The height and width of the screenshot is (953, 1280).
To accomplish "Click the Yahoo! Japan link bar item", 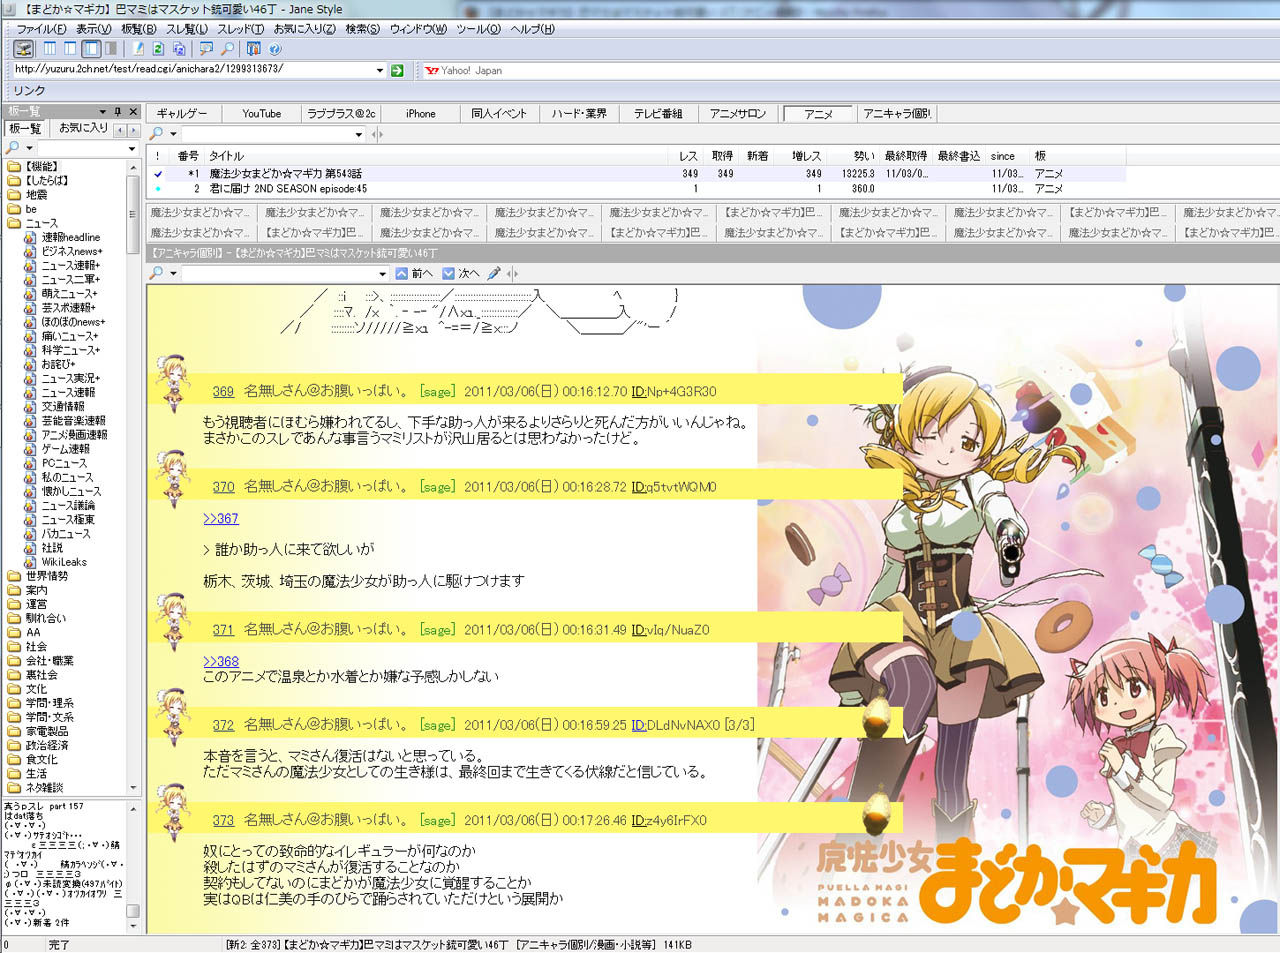I will [463, 70].
